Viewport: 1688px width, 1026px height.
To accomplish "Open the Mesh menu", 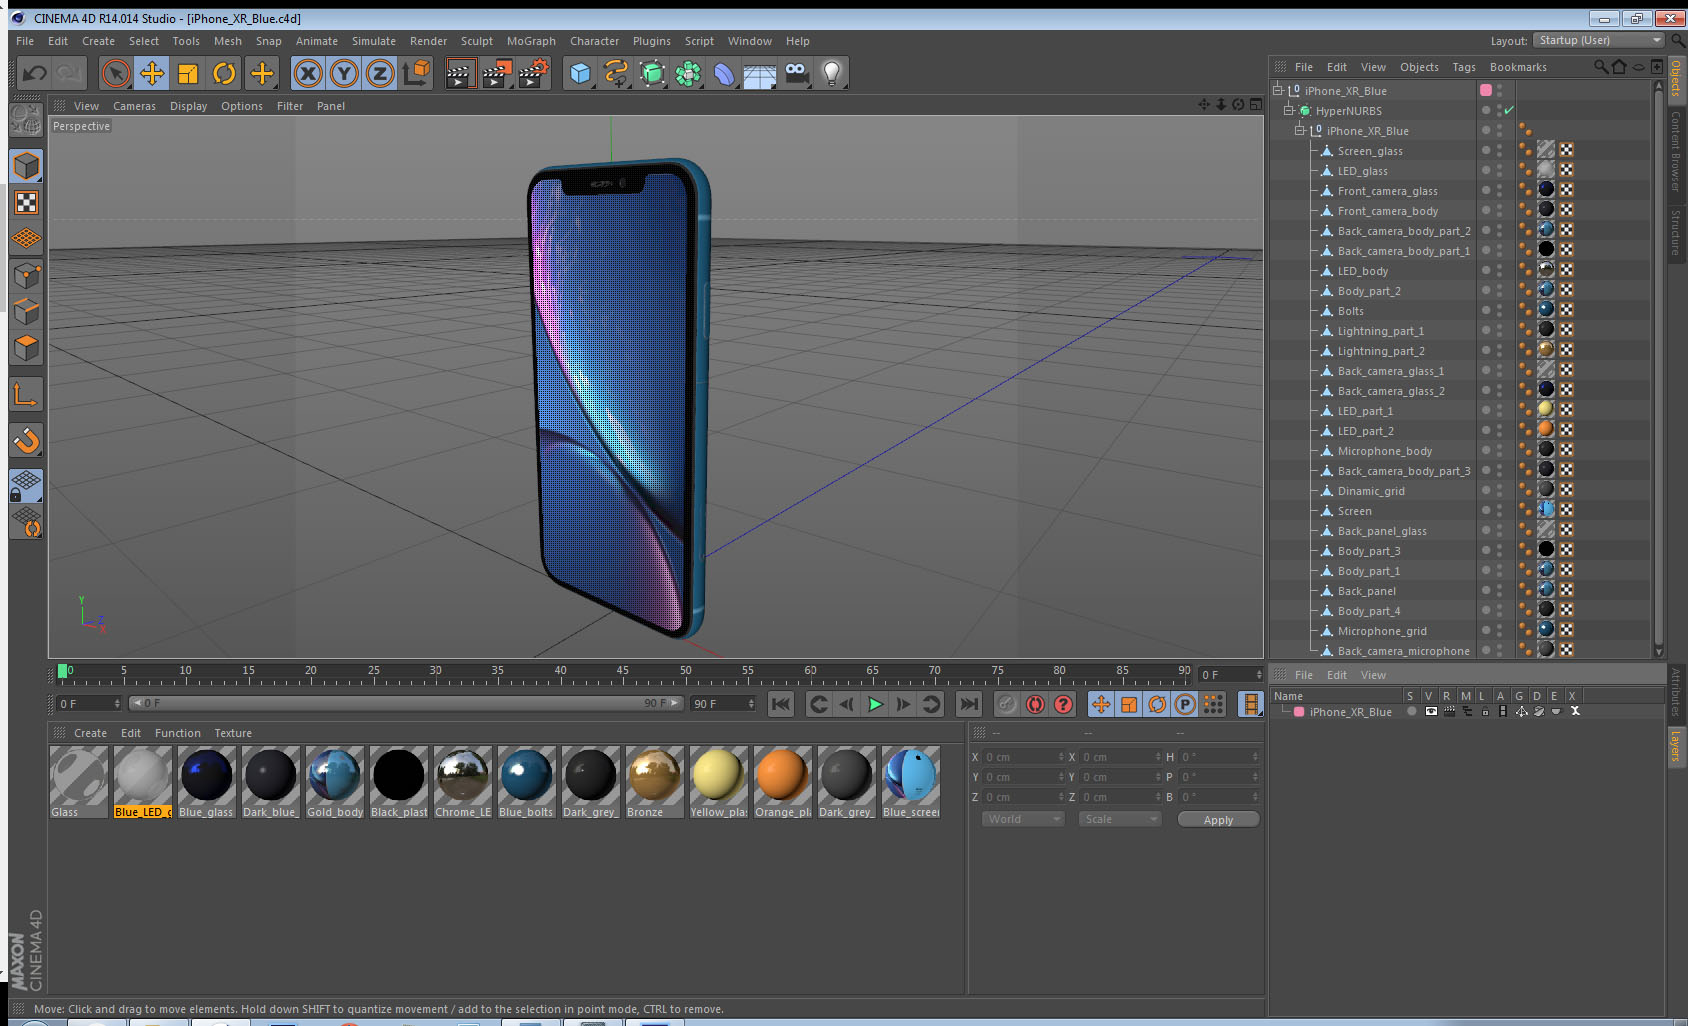I will click(x=227, y=41).
